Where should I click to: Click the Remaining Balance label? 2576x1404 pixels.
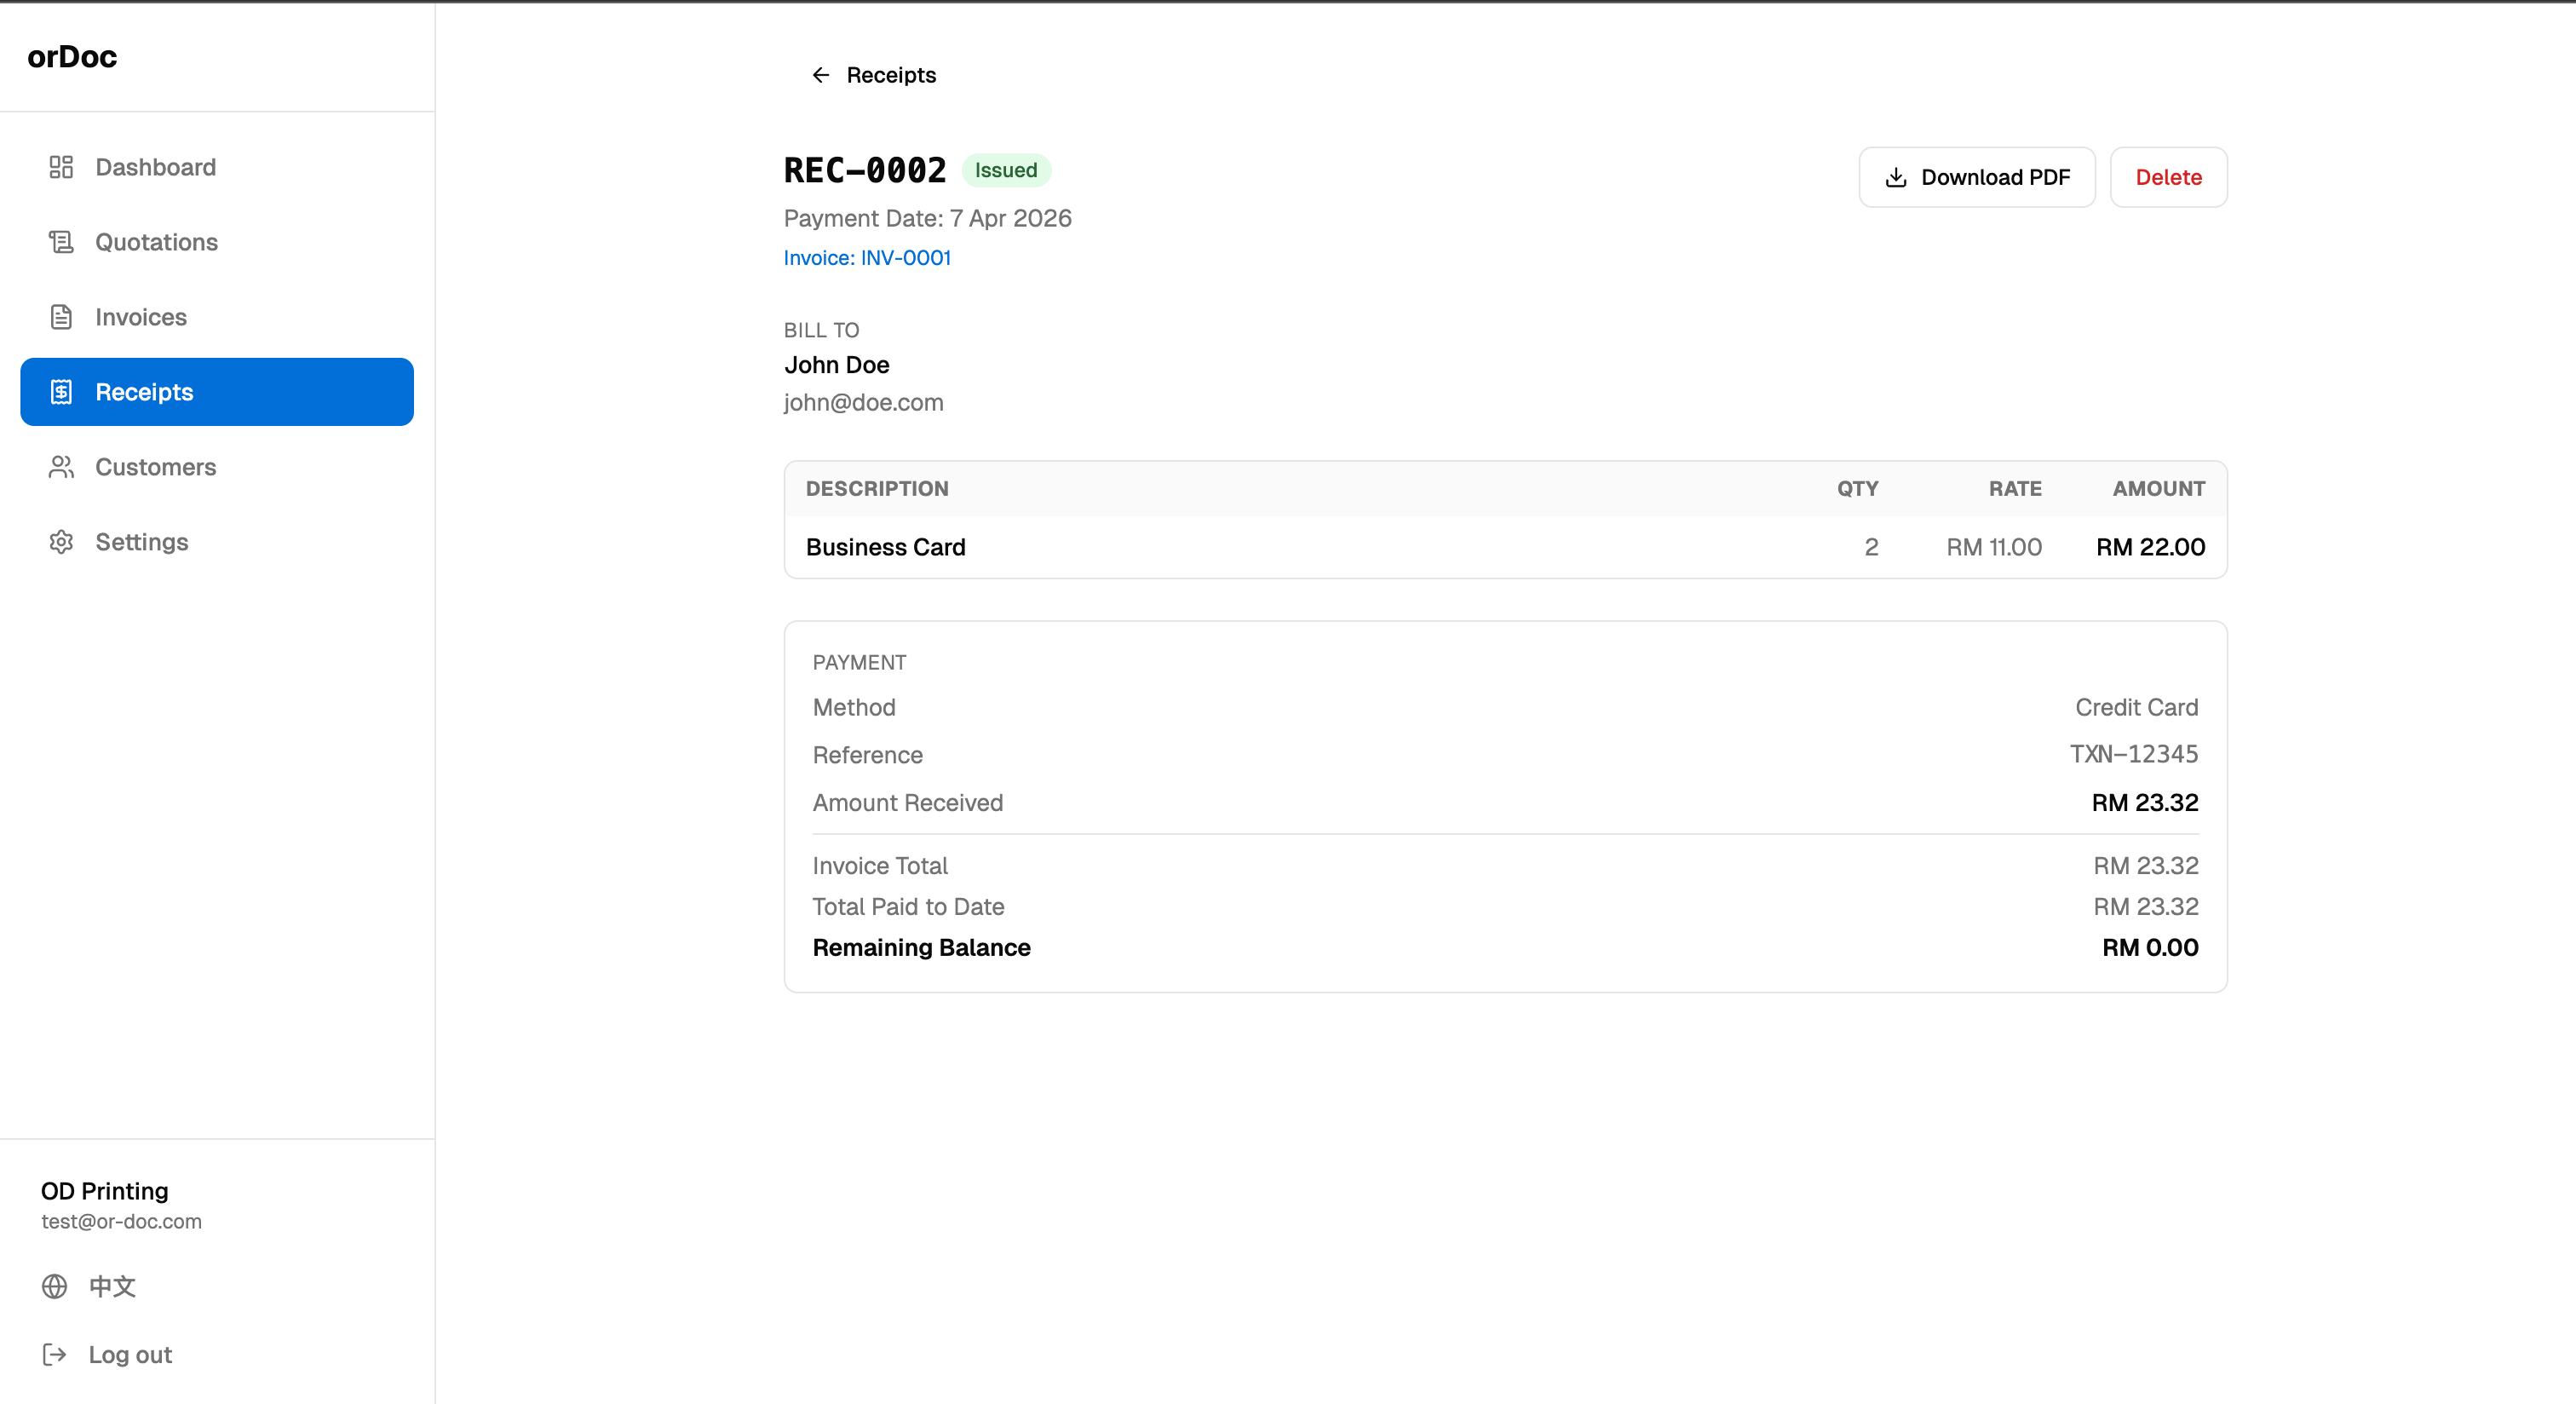click(x=921, y=948)
